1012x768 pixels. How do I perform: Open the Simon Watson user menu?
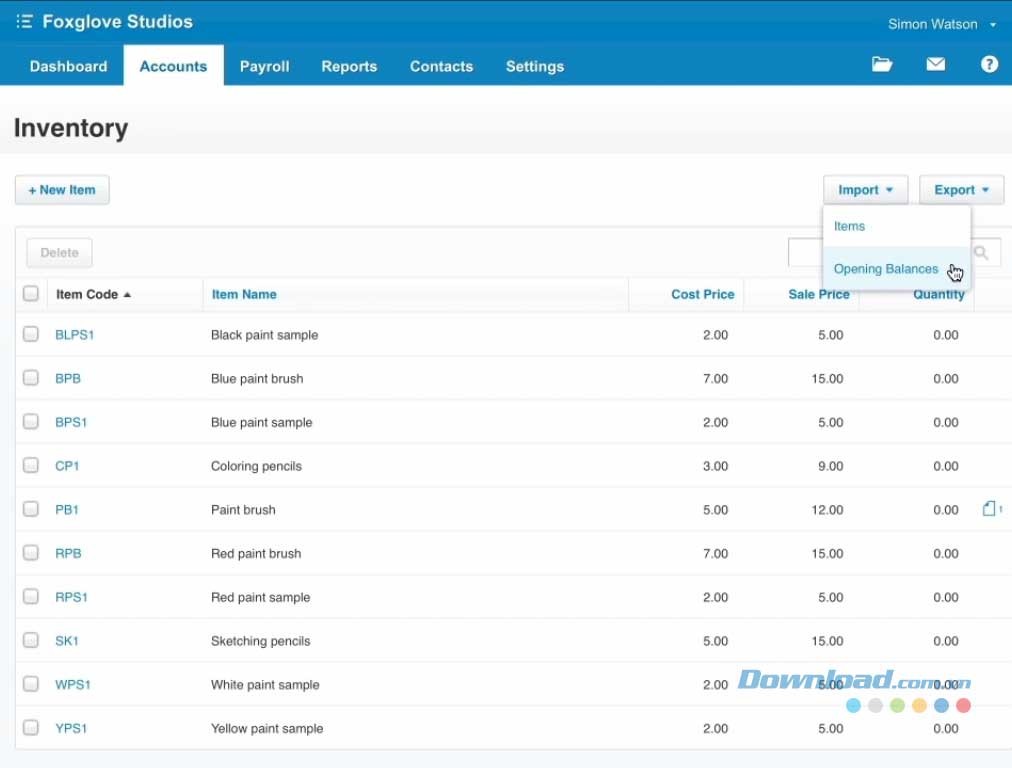[x=941, y=24]
